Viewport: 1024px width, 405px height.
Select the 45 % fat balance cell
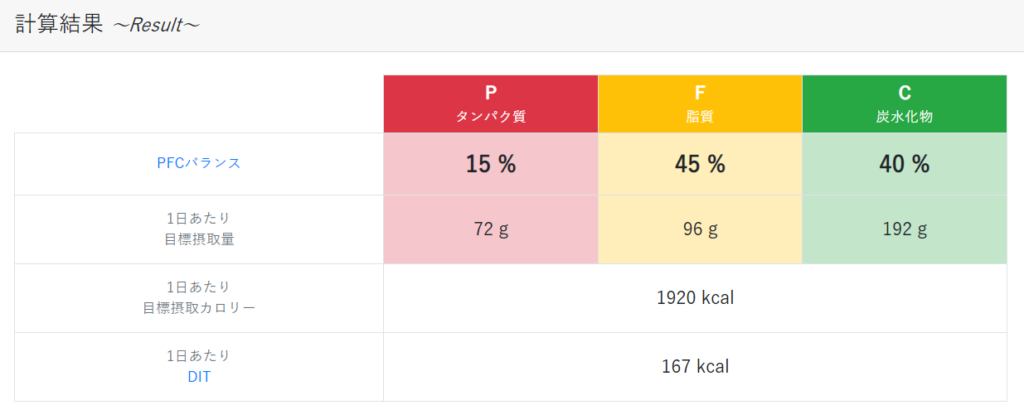tap(700, 164)
